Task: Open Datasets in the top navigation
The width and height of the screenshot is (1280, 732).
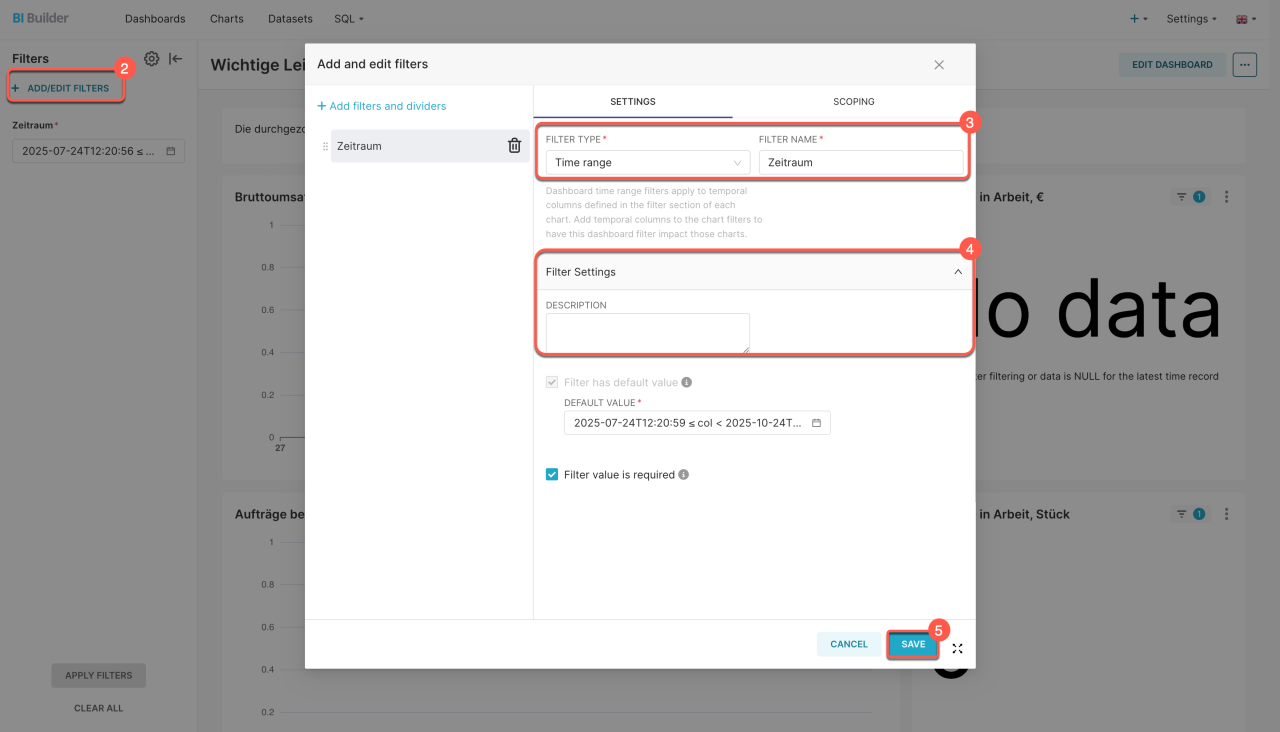Action: pos(290,19)
